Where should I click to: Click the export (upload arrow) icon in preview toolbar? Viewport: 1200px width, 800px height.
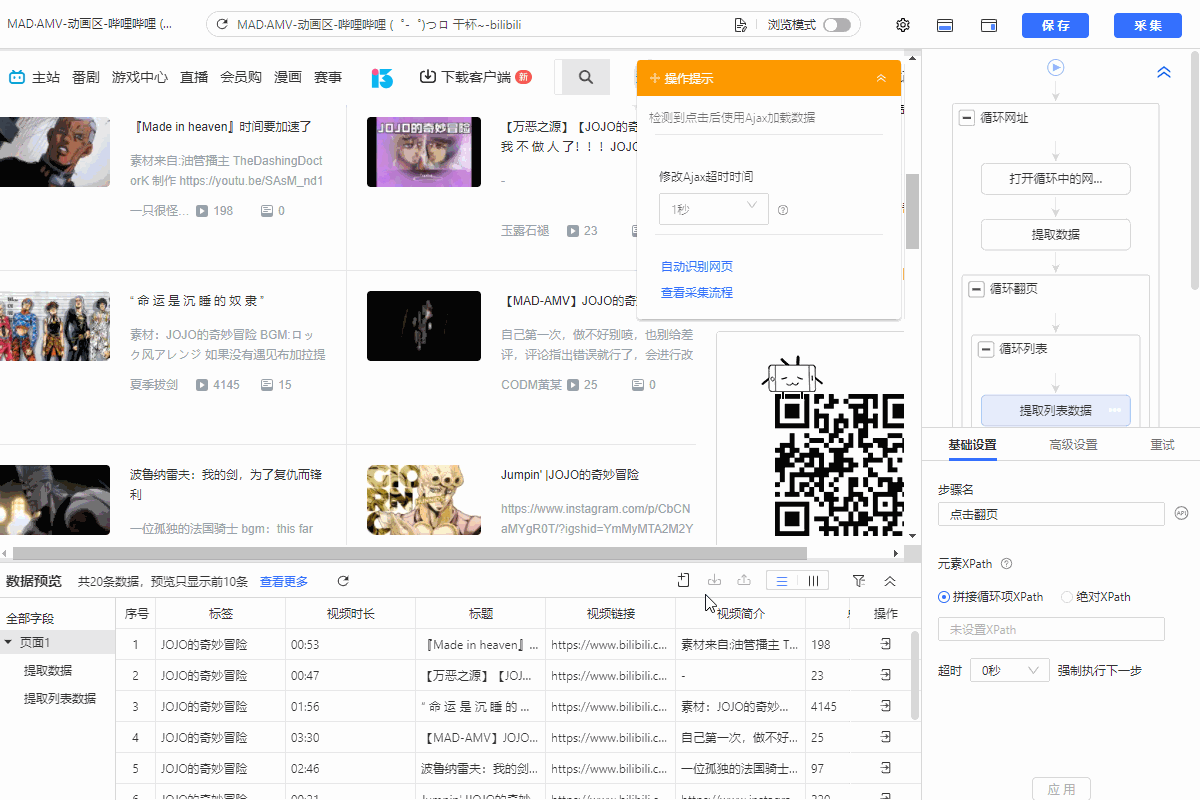[743, 580]
